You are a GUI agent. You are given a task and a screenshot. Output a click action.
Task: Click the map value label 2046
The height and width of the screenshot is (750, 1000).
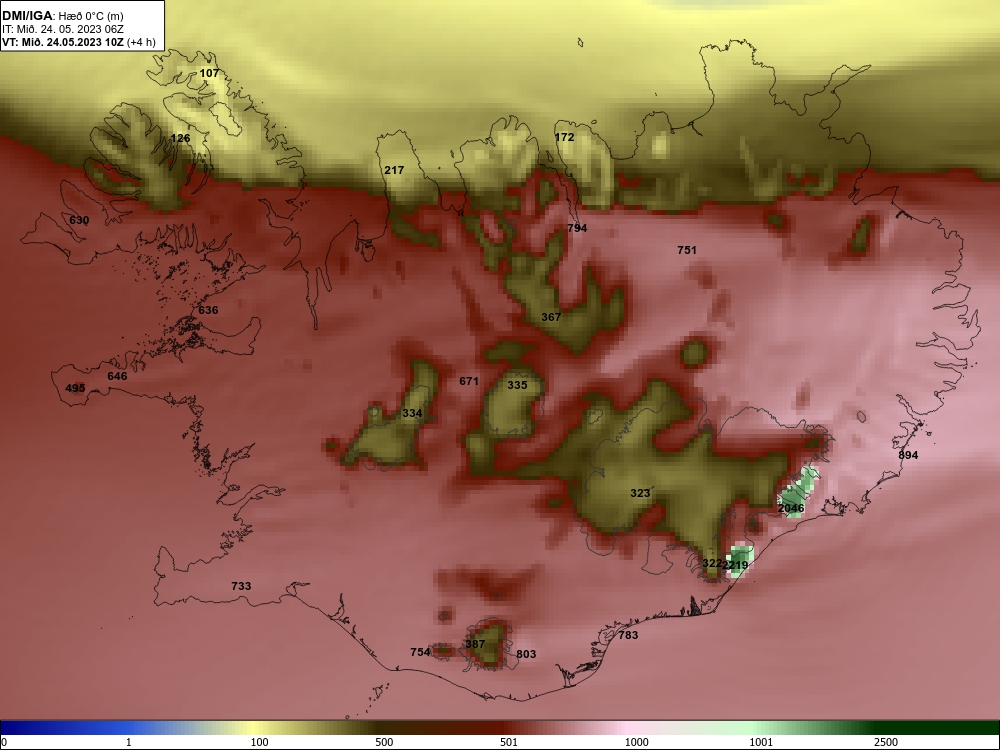click(791, 508)
